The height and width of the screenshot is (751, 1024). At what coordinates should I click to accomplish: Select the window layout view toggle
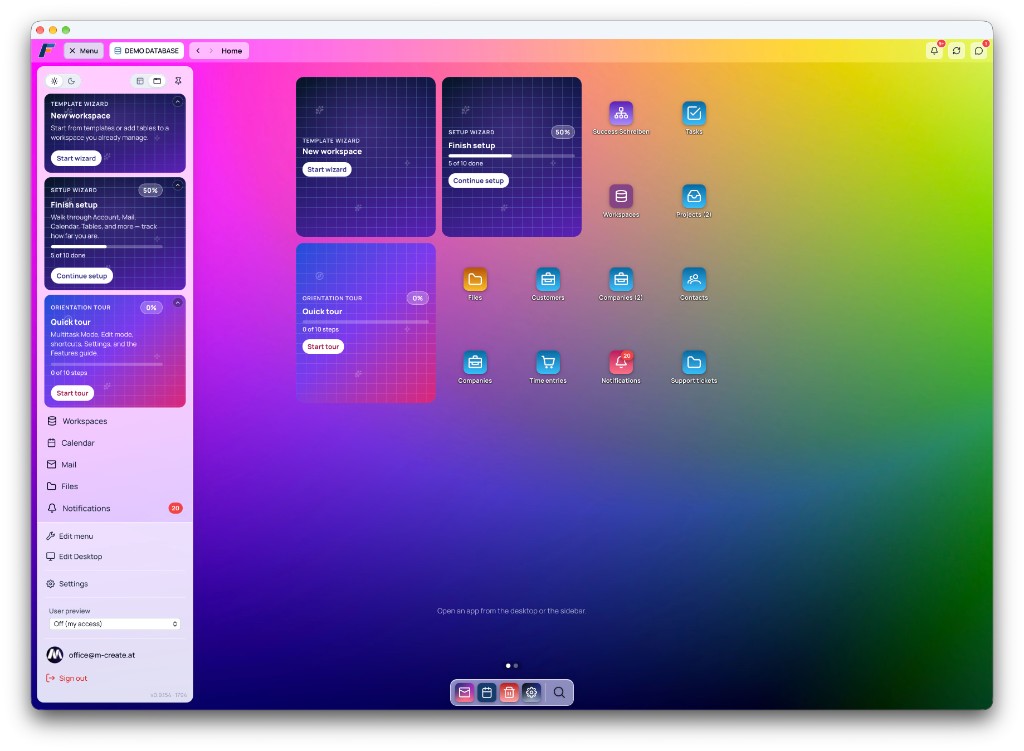click(157, 81)
